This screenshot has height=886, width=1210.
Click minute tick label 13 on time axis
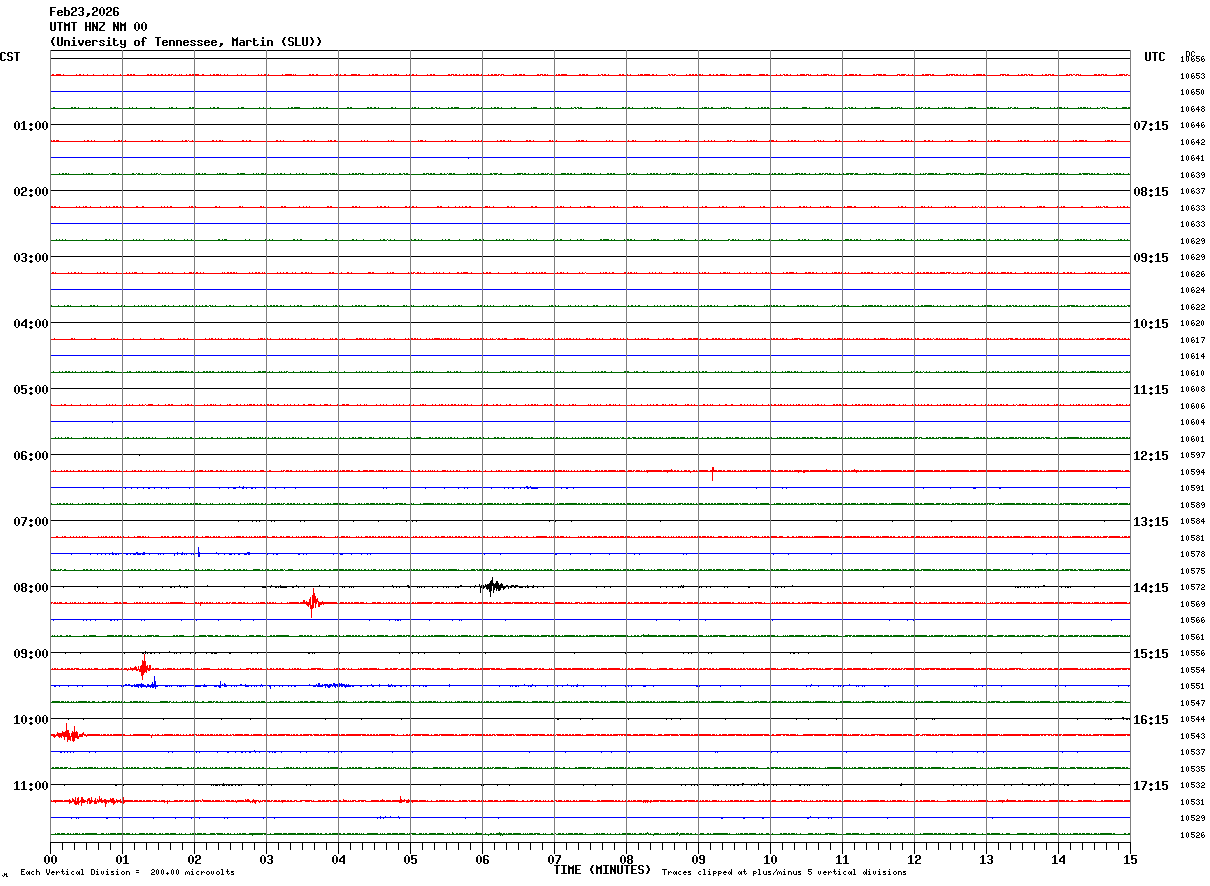coord(987,859)
